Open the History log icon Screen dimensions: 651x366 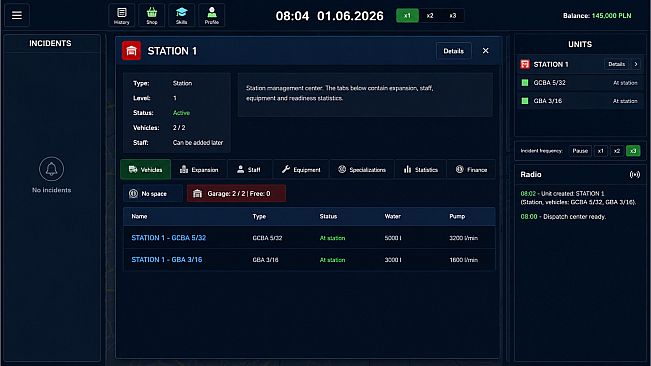click(122, 15)
